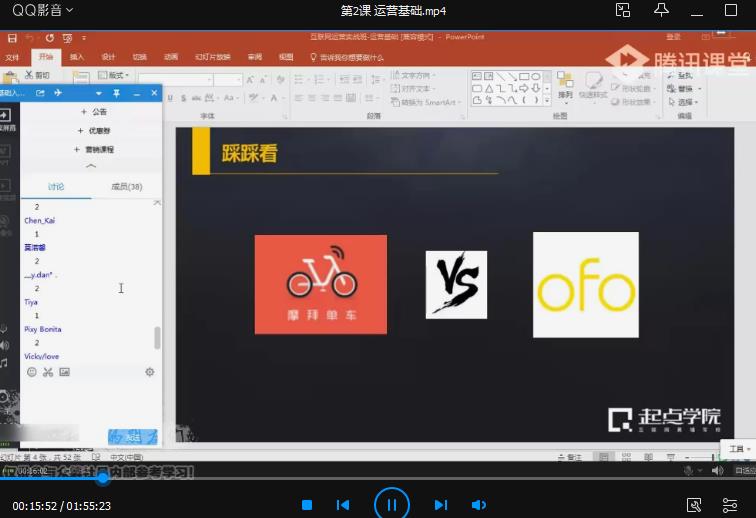
Task: Click the airplane icon in chat header
Action: 58,93
